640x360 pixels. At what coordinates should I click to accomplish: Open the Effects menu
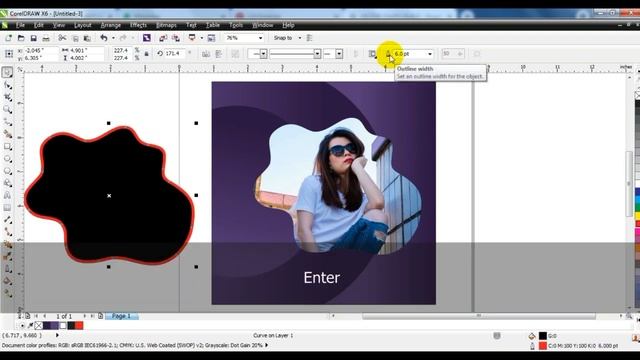138,25
